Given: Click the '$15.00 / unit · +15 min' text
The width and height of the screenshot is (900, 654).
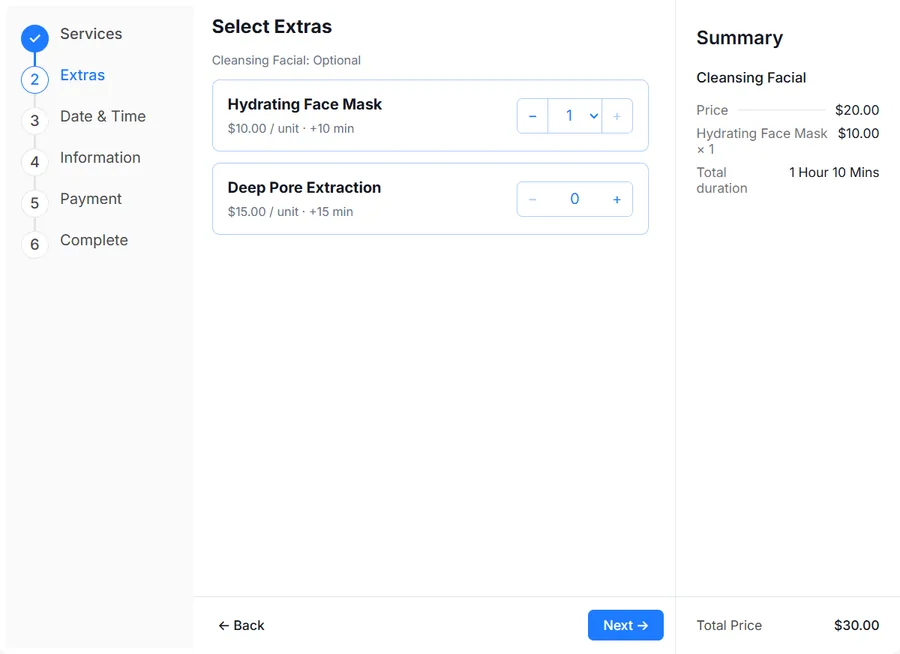Looking at the screenshot, I should (290, 212).
